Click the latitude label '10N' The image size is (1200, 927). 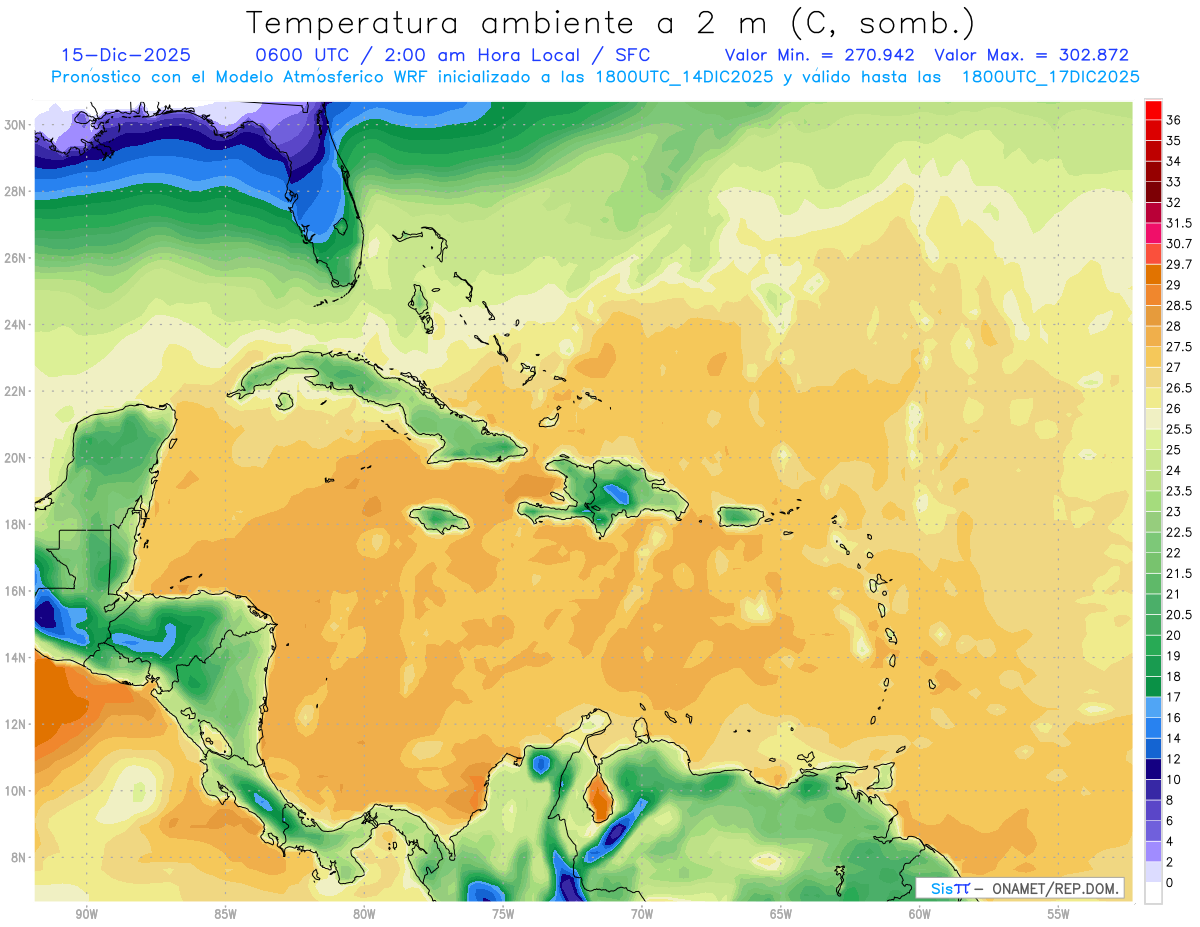[17, 791]
